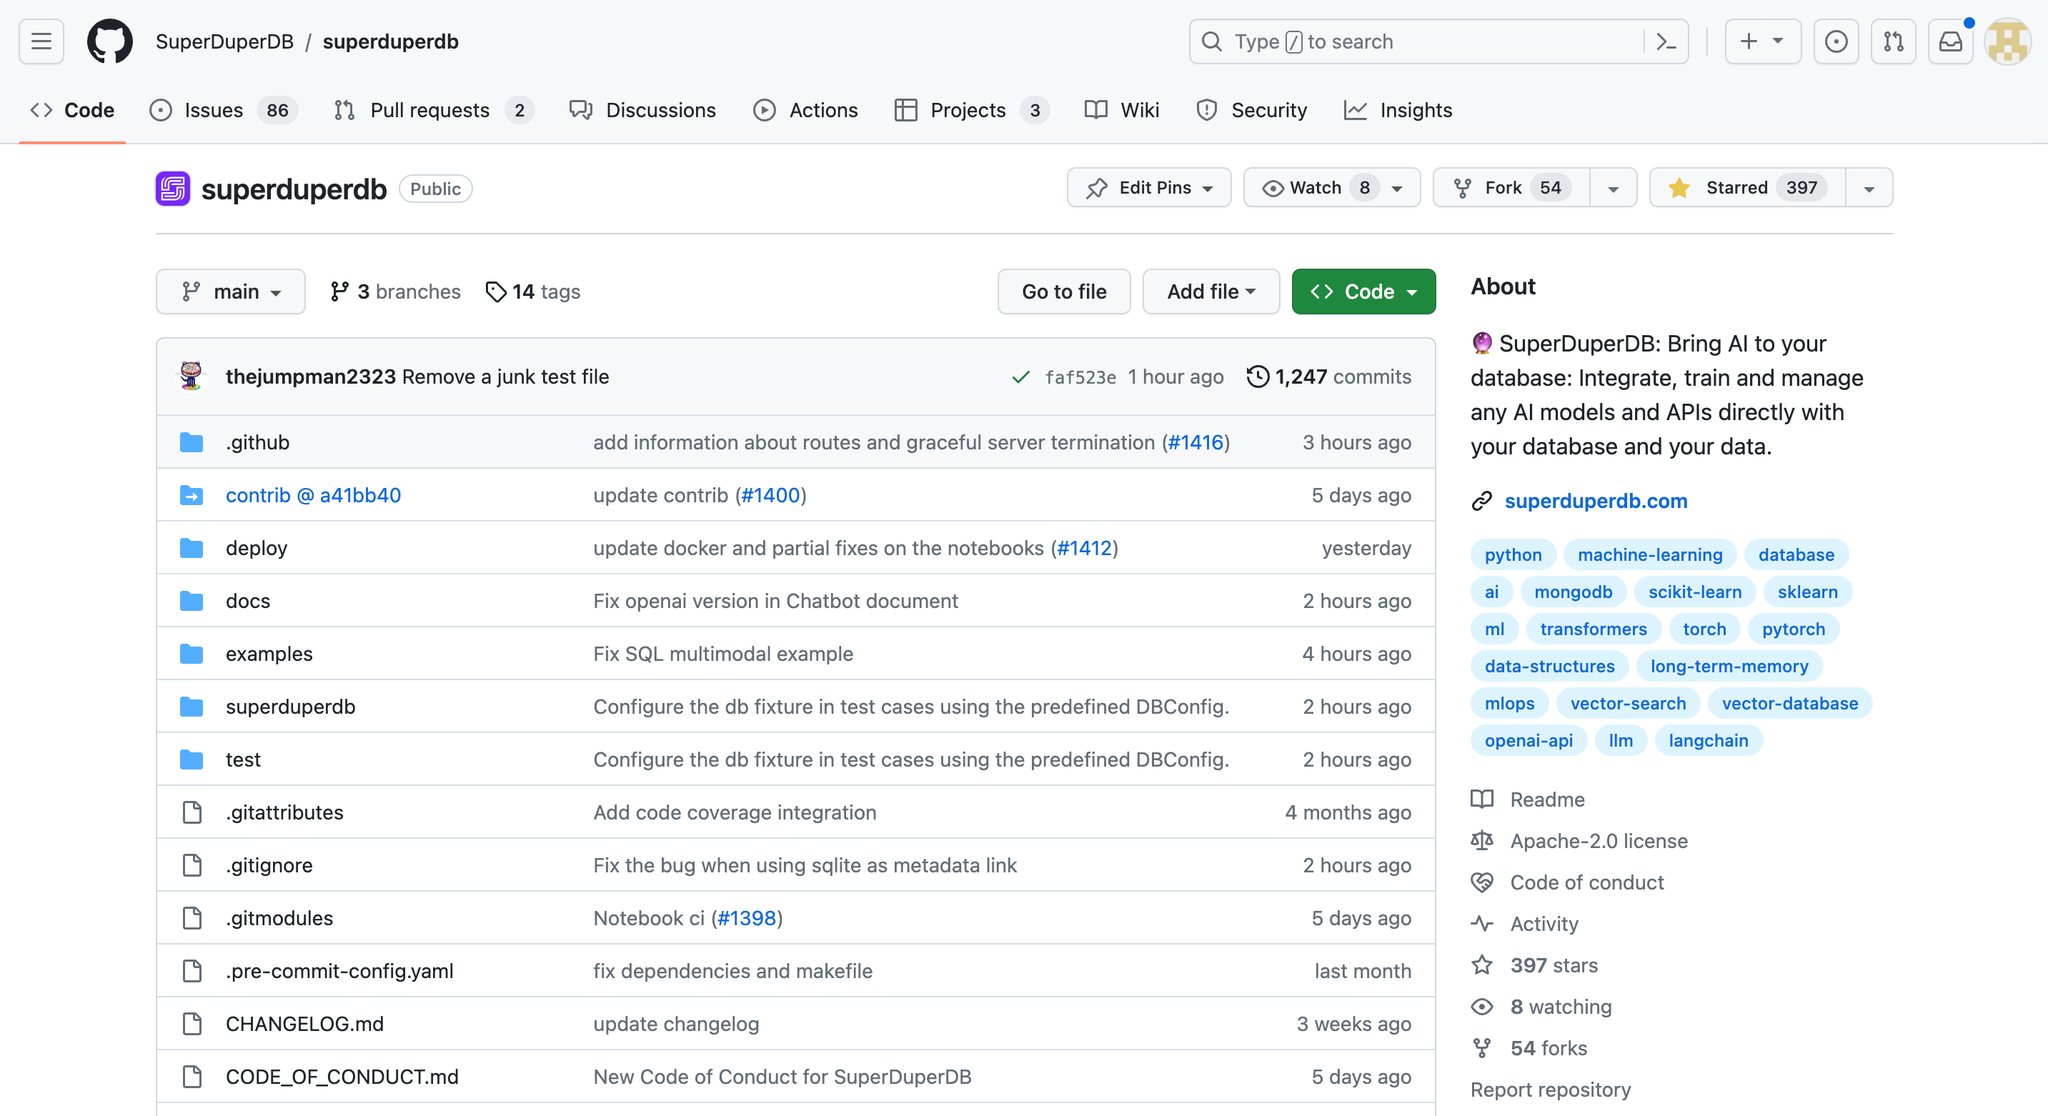Open the hamburger navigation menu
This screenshot has width=2048, height=1116.
pos(41,42)
